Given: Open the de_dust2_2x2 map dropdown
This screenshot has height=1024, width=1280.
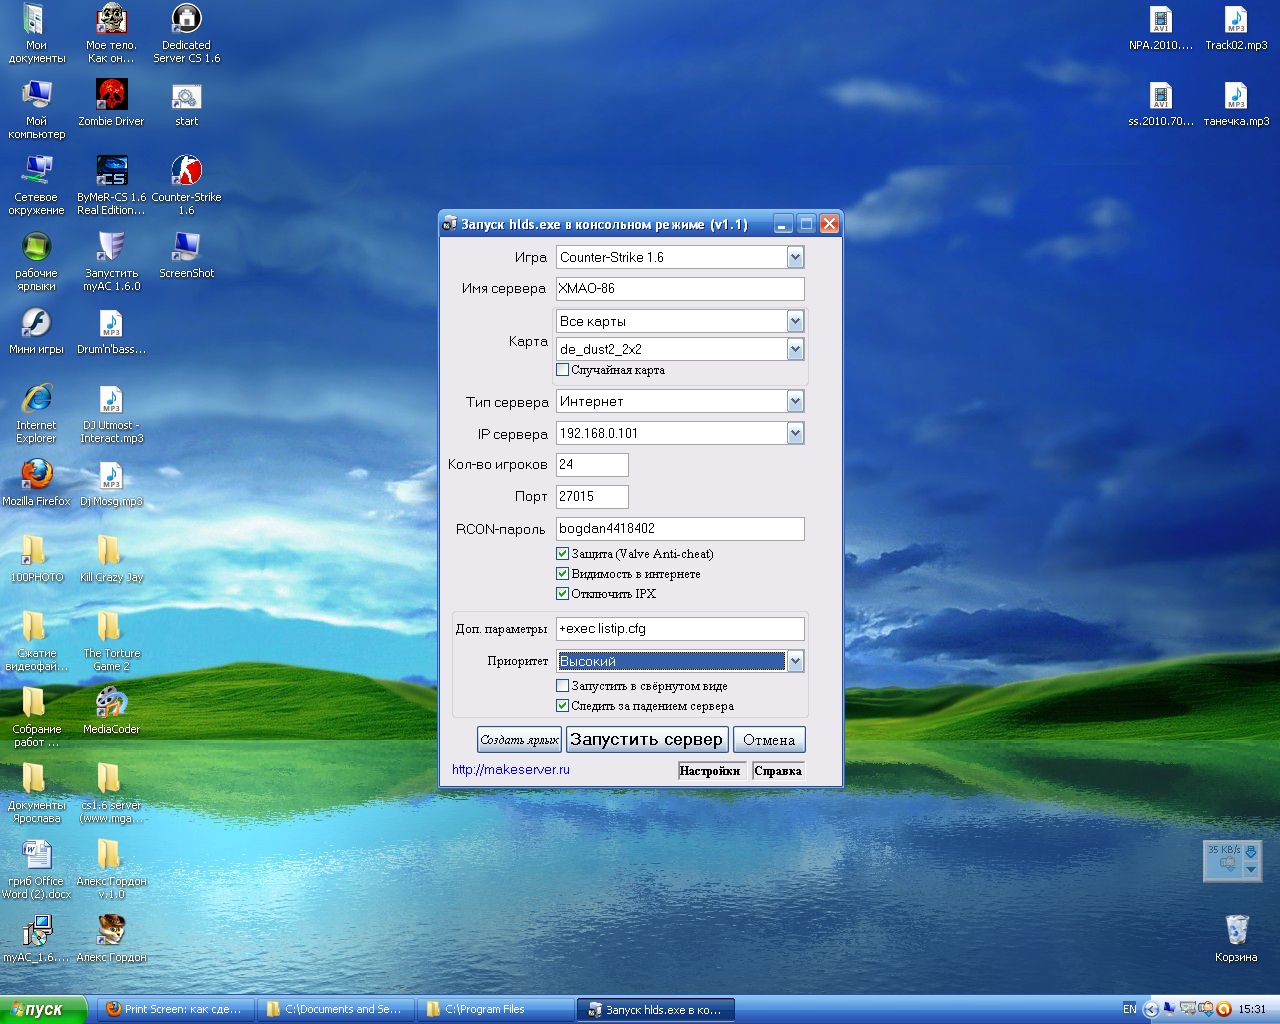Looking at the screenshot, I should tap(680, 349).
